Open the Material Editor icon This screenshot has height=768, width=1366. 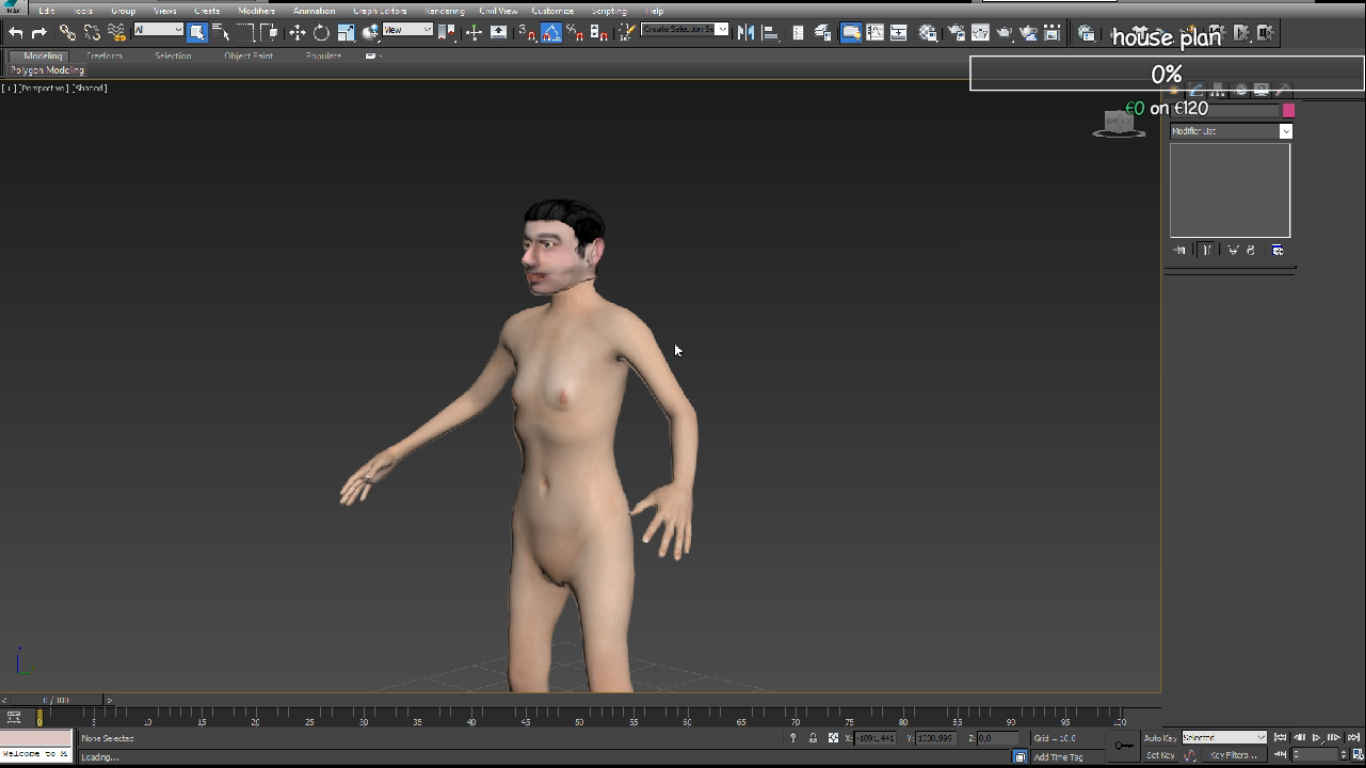(x=928, y=33)
